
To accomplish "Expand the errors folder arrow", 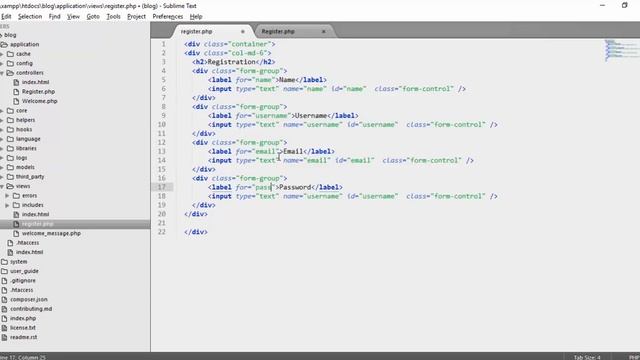I will click(7, 196).
